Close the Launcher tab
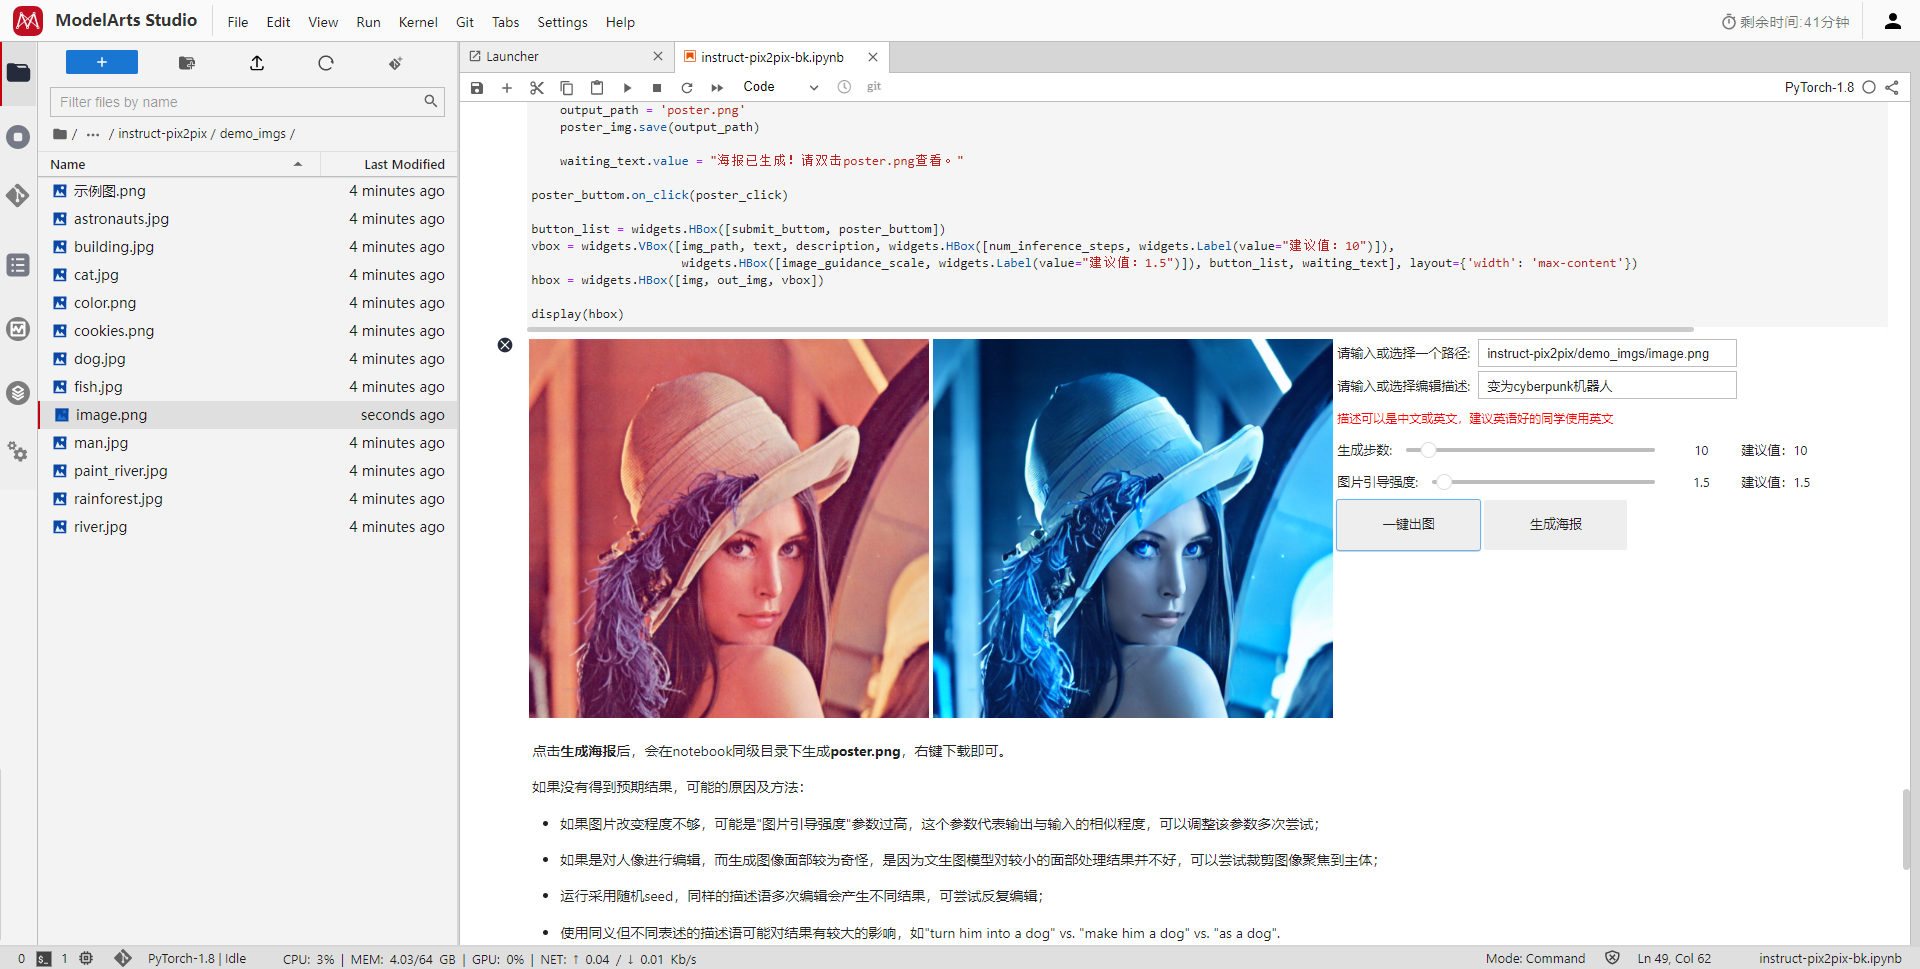This screenshot has height=969, width=1920. (x=657, y=57)
